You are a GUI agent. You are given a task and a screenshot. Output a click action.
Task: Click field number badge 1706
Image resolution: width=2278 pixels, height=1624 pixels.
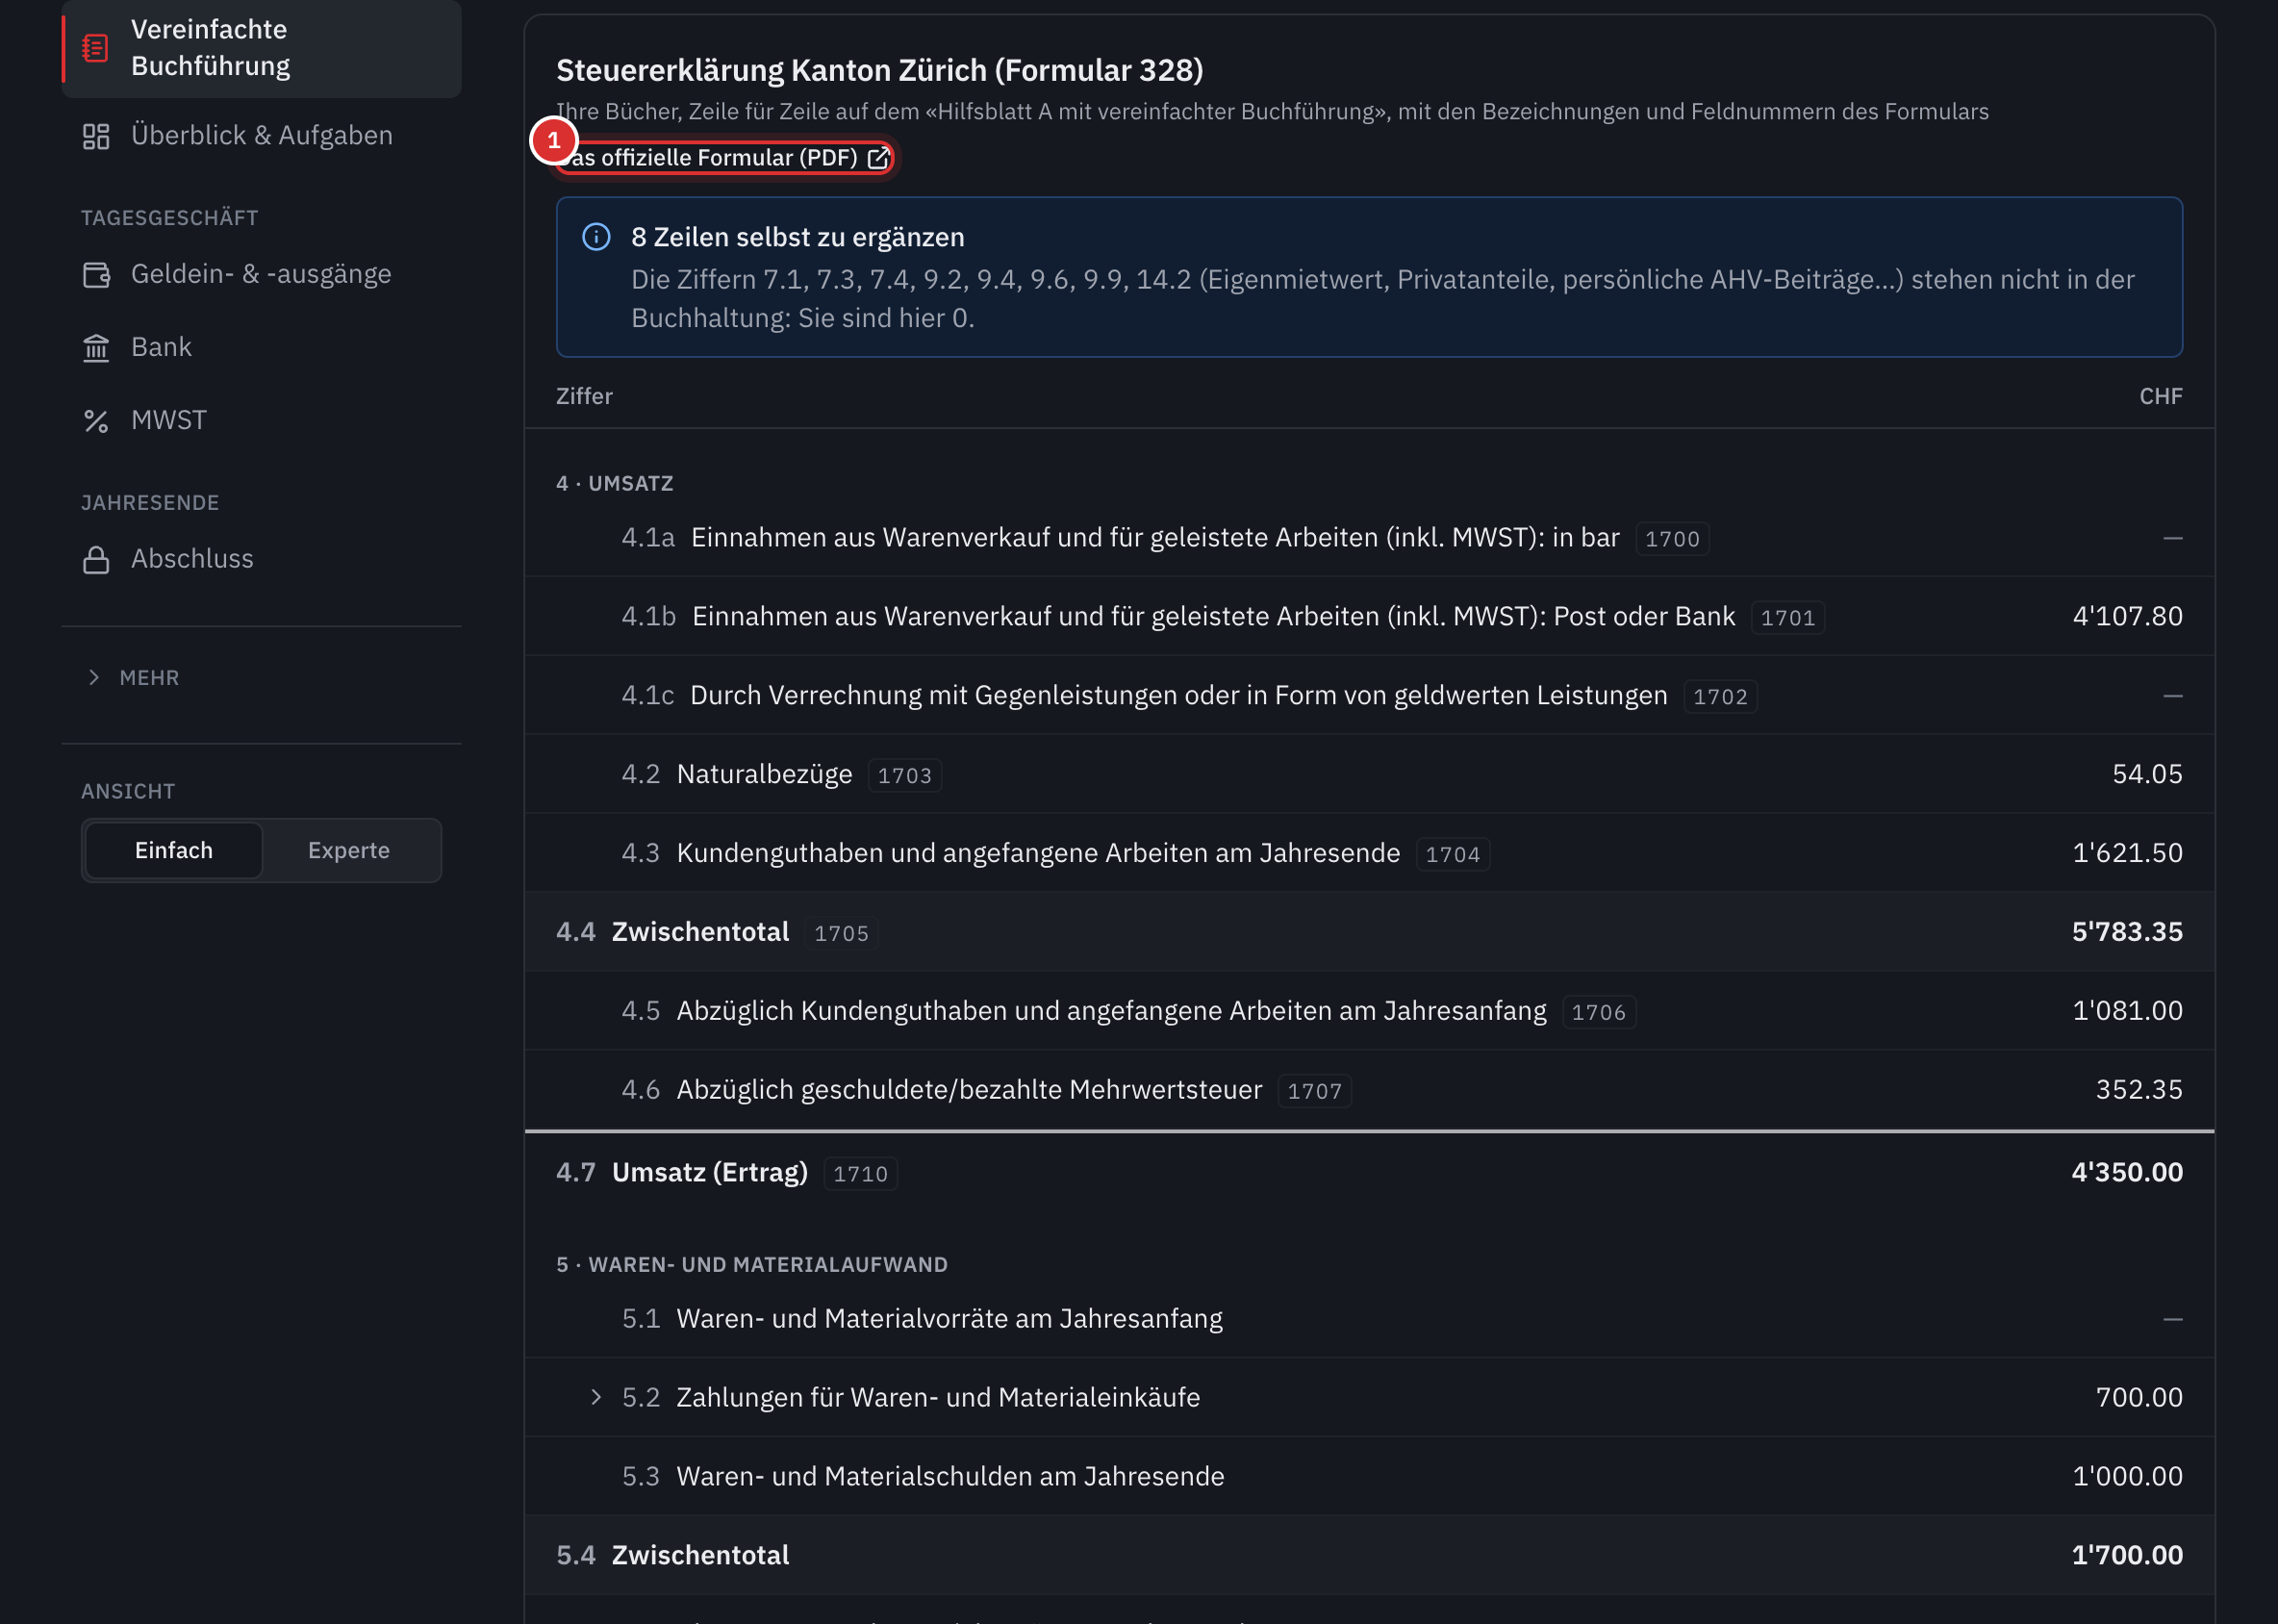point(1599,1013)
